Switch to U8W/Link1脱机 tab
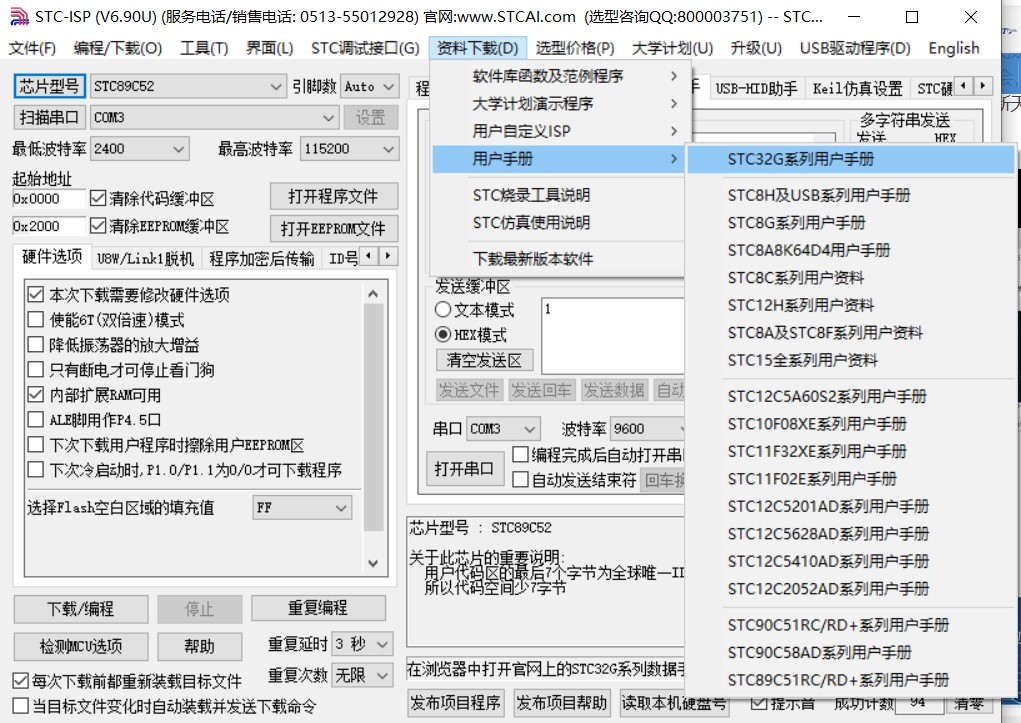Screen dimensions: 1021x723 pyautogui.click(x=145, y=259)
